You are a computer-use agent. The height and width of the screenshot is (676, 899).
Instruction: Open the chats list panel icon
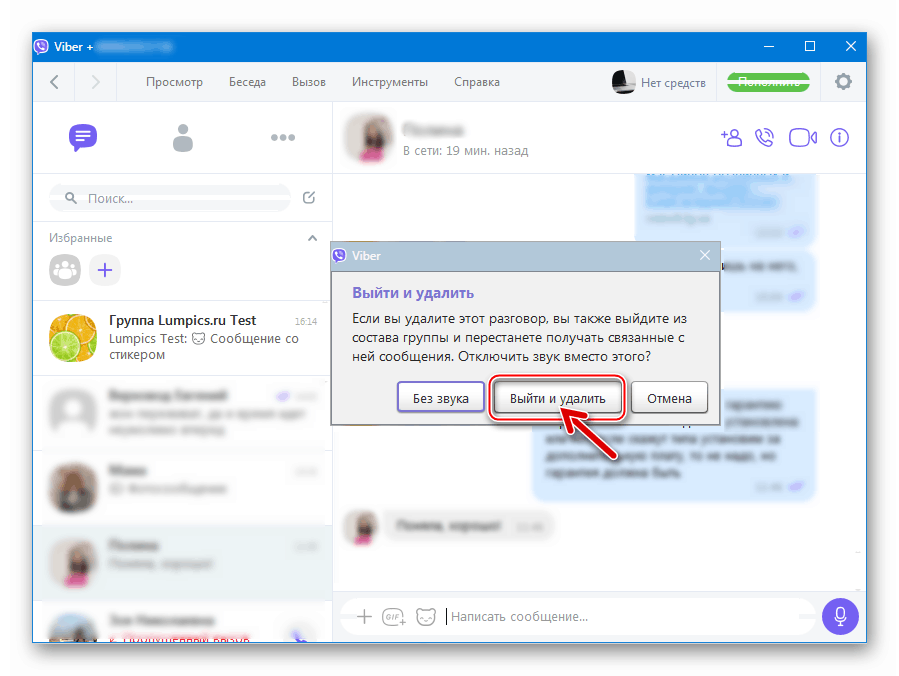(83, 138)
